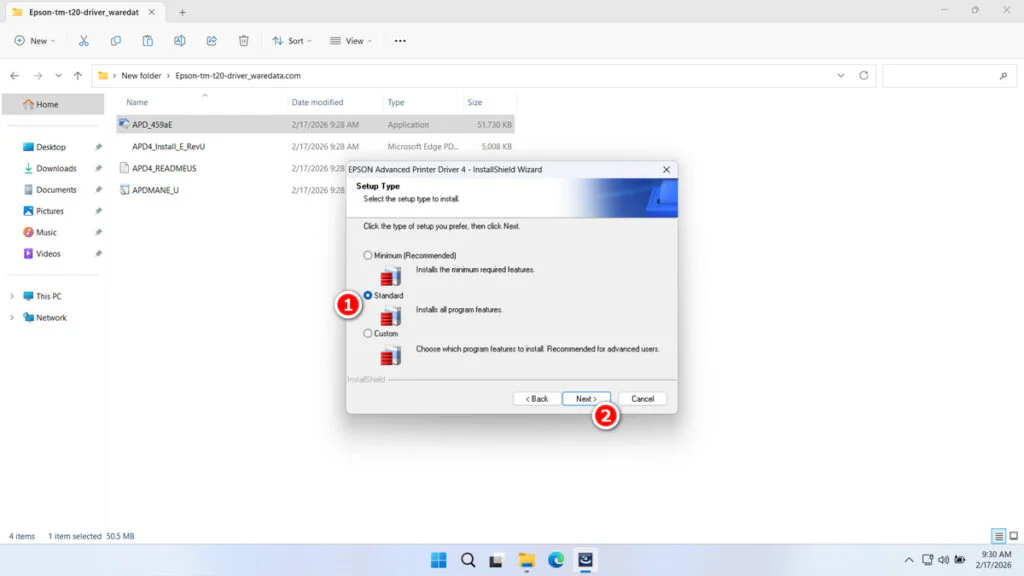This screenshot has width=1024, height=576.
Task: Select the Minimum (Recommended) setup option
Action: click(368, 255)
